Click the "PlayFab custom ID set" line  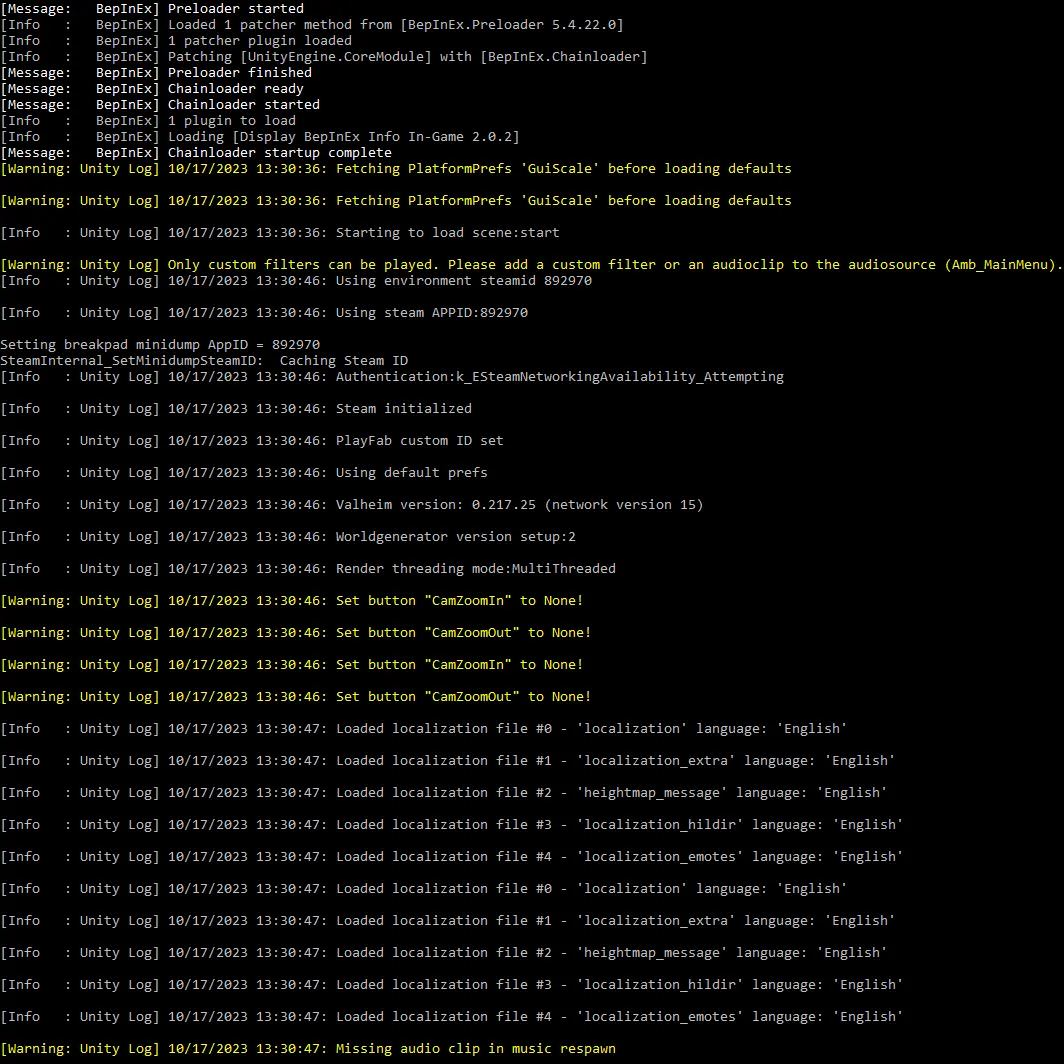coord(252,440)
